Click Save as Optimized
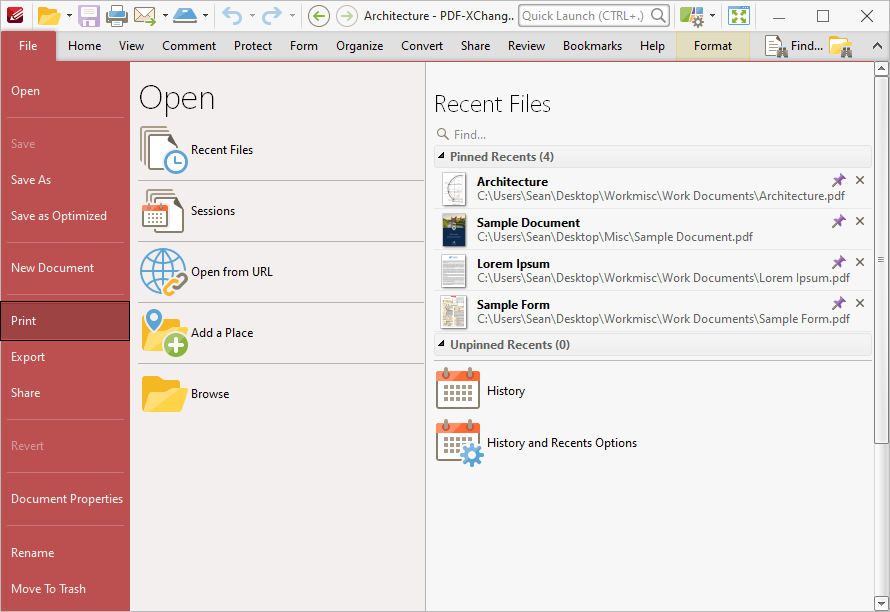Viewport: 890px width, 612px height. click(x=59, y=216)
